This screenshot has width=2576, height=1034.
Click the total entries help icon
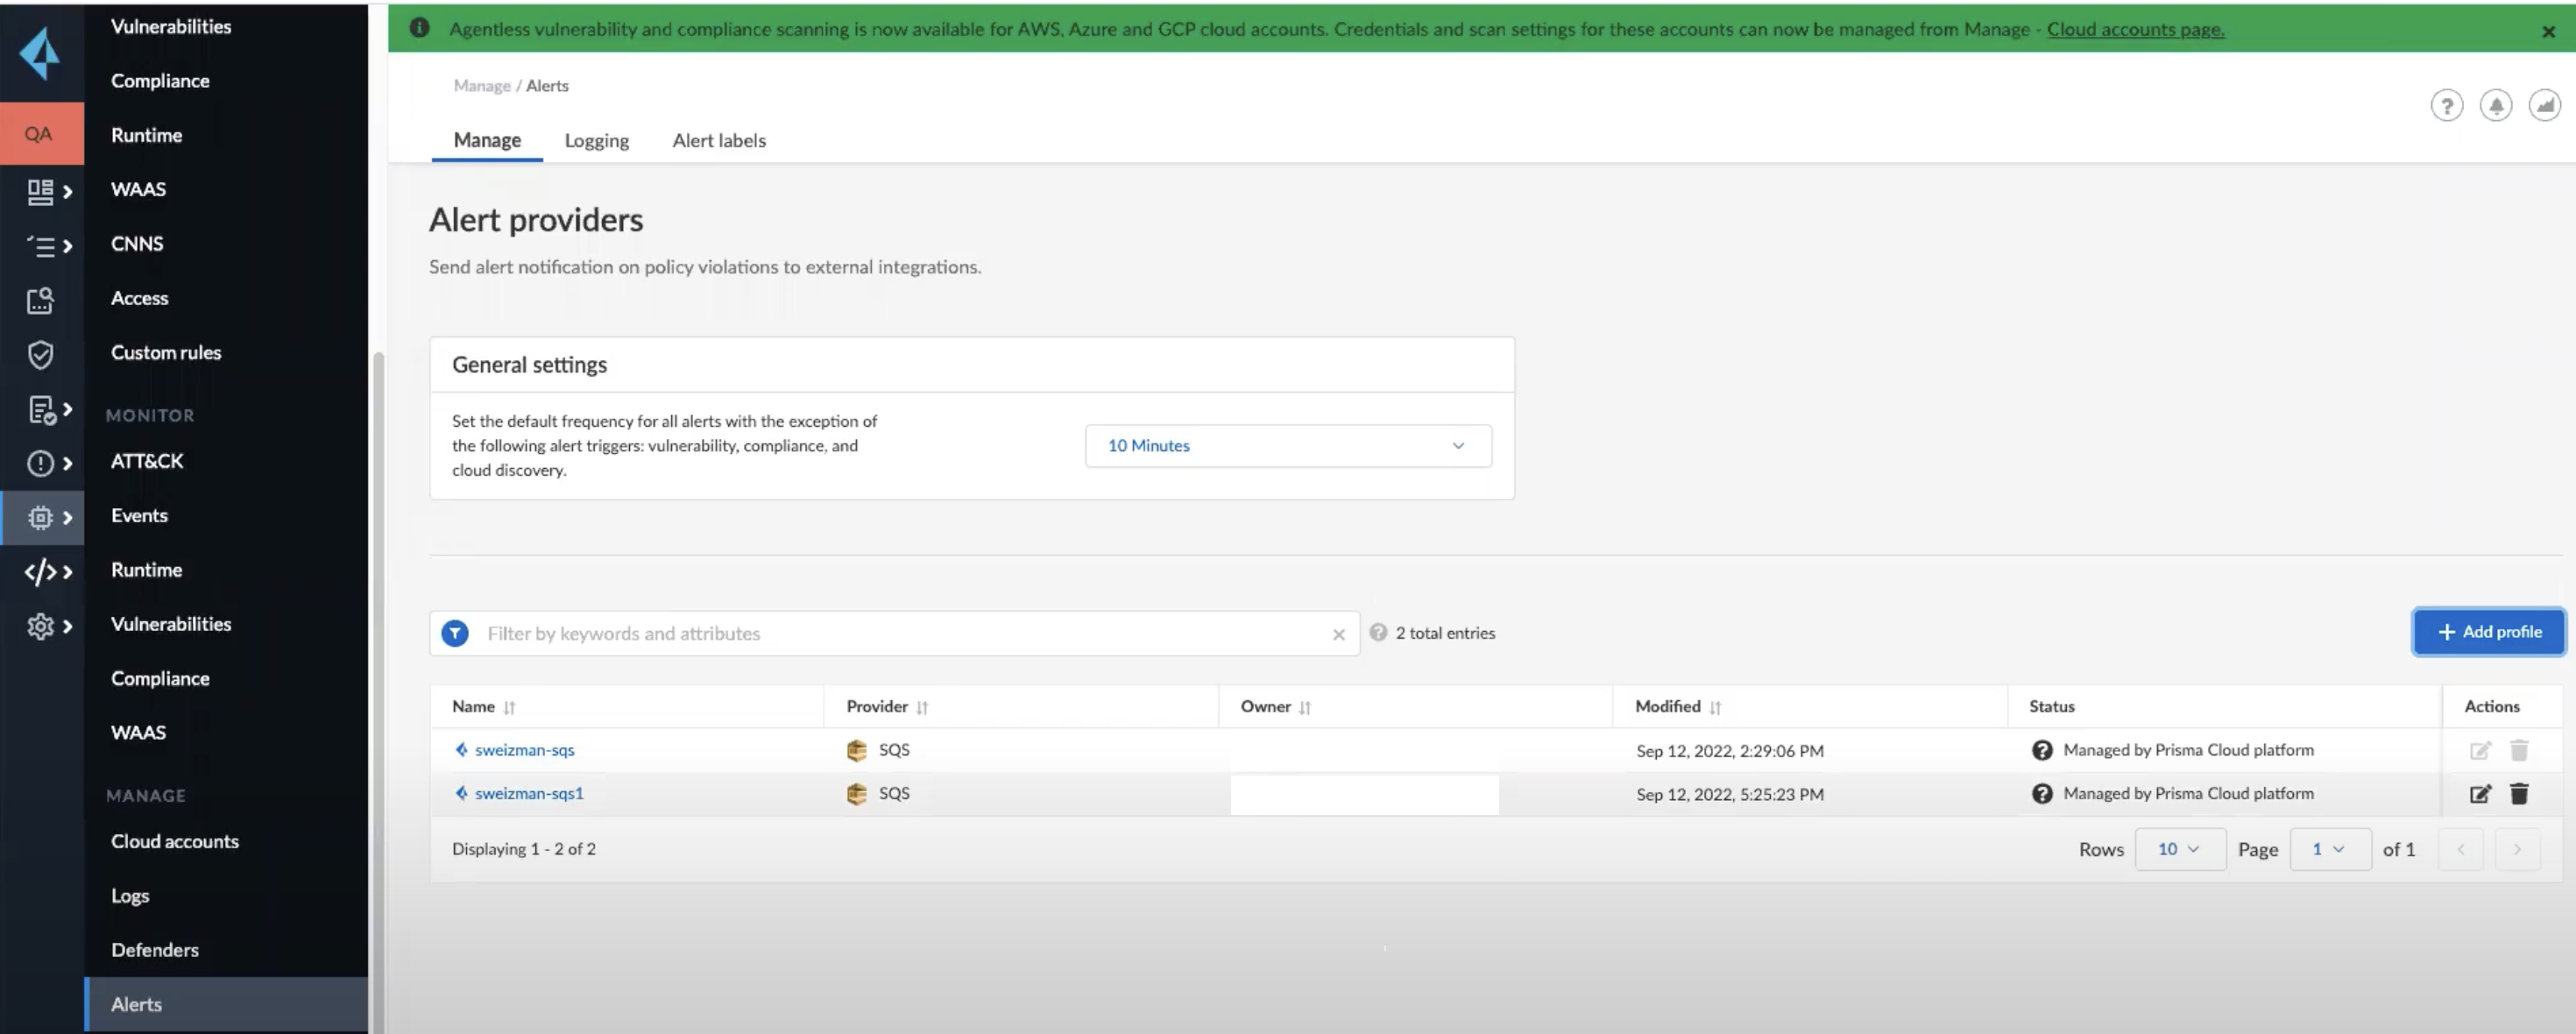point(1377,632)
